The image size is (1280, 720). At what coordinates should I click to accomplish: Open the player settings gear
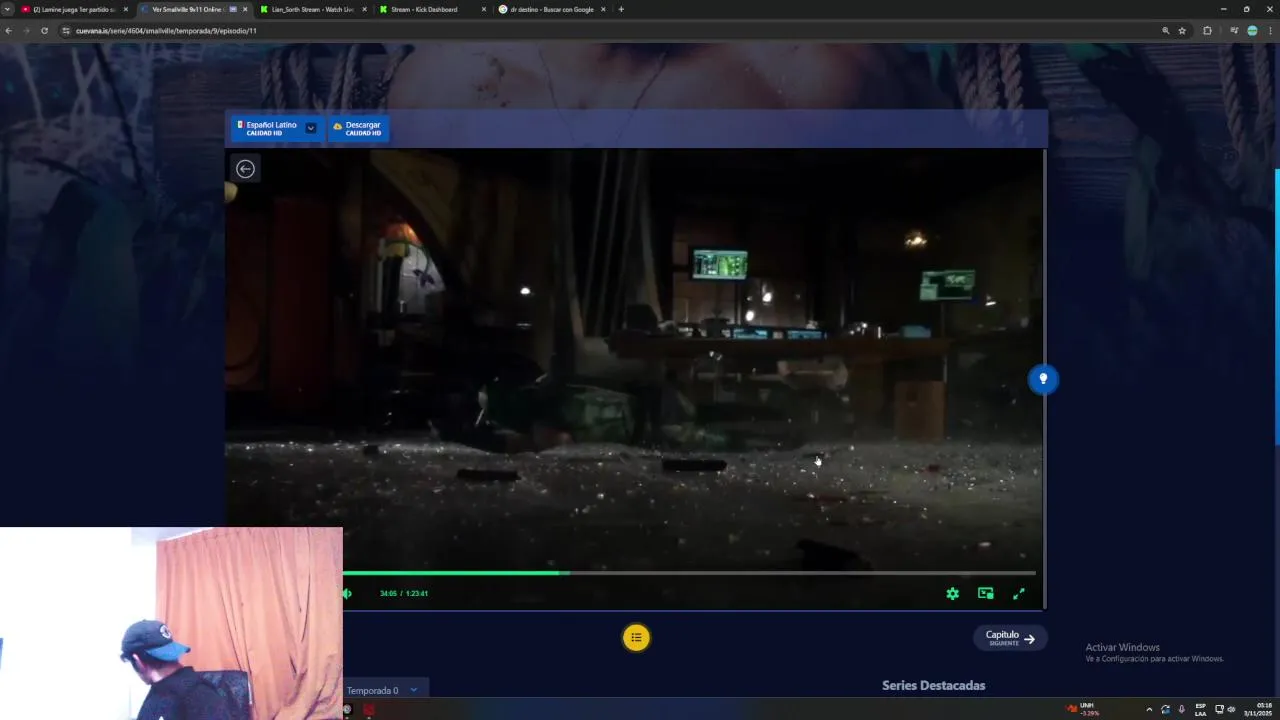[953, 593]
